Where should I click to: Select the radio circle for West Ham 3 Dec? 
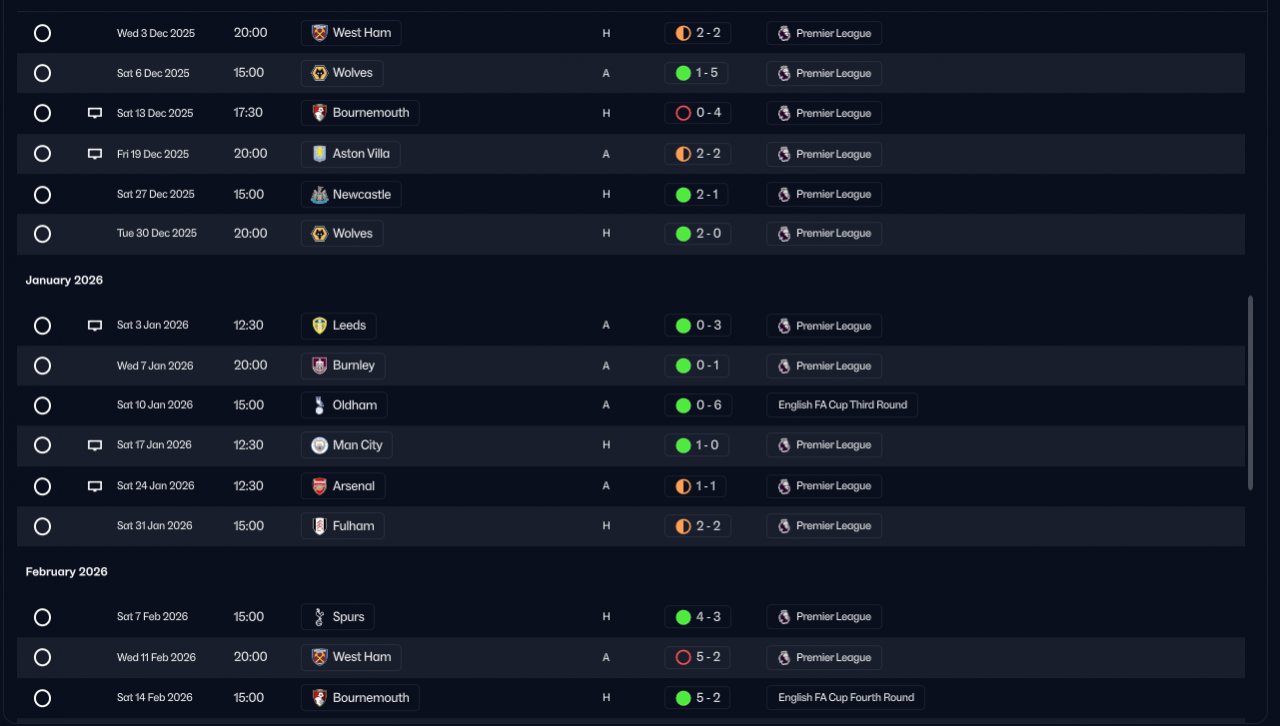tap(42, 33)
